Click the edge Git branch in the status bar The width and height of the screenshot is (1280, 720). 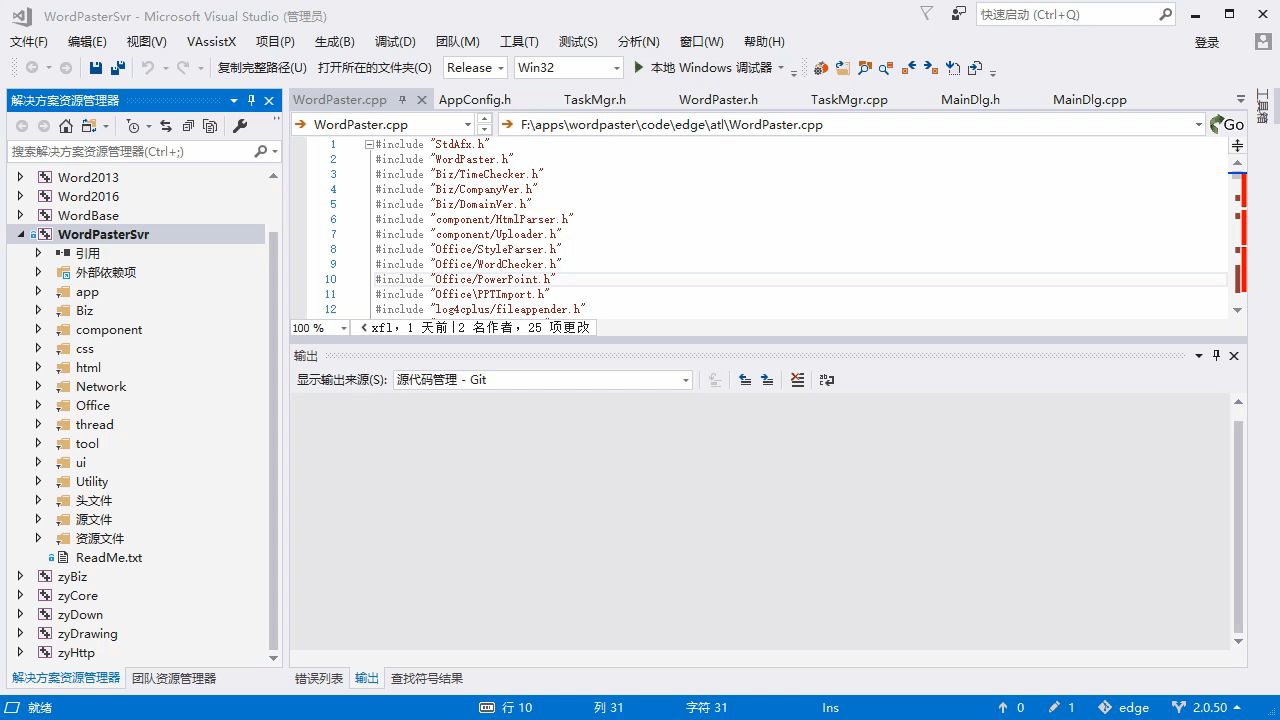(x=1124, y=707)
